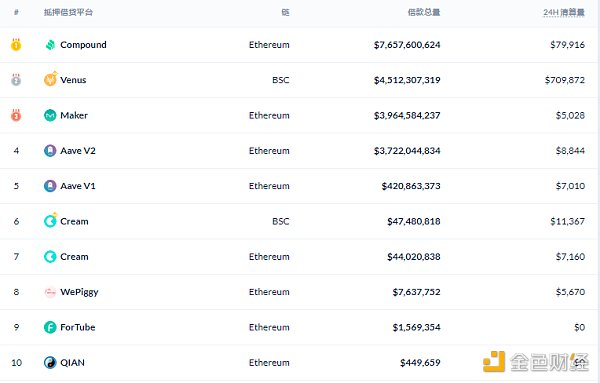Click the silver second-place medal icon

coord(16,80)
